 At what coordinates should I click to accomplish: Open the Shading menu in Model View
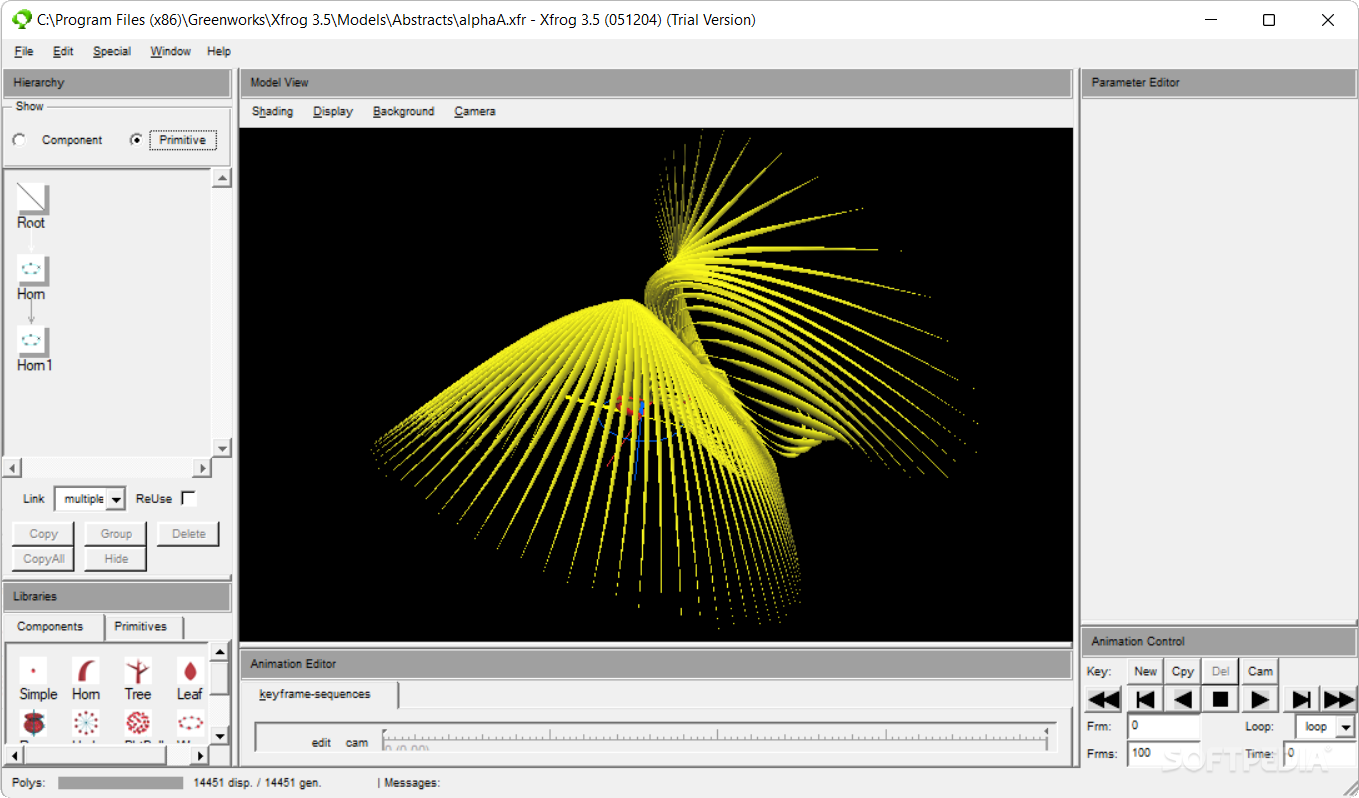(x=272, y=111)
